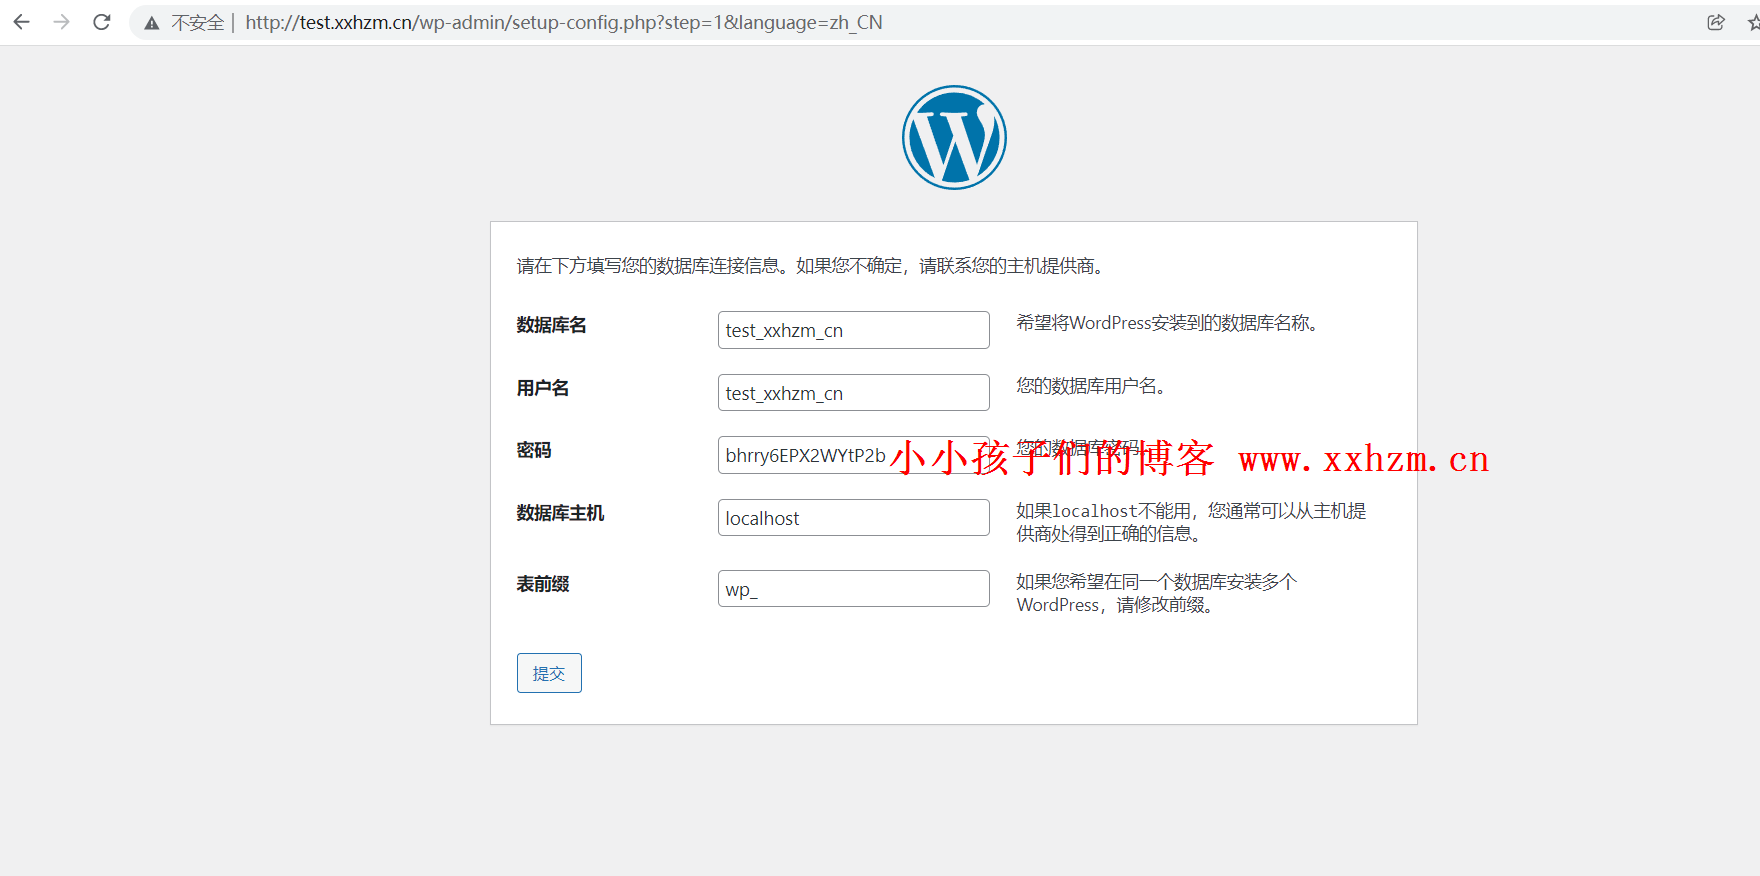Open the share page icon in the address bar

(1716, 22)
